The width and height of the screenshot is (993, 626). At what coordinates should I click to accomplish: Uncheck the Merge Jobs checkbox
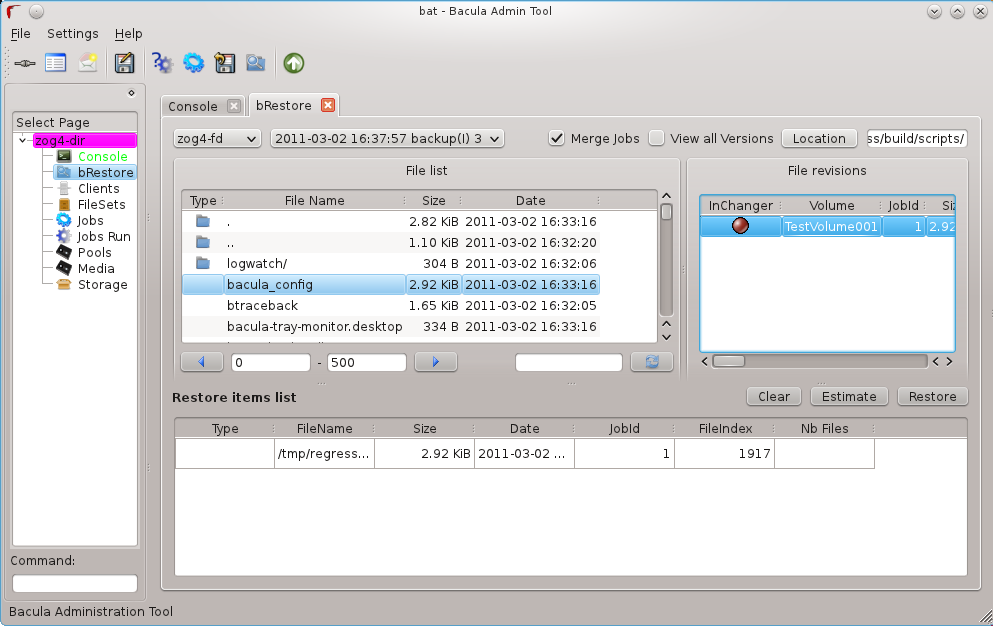tap(558, 138)
